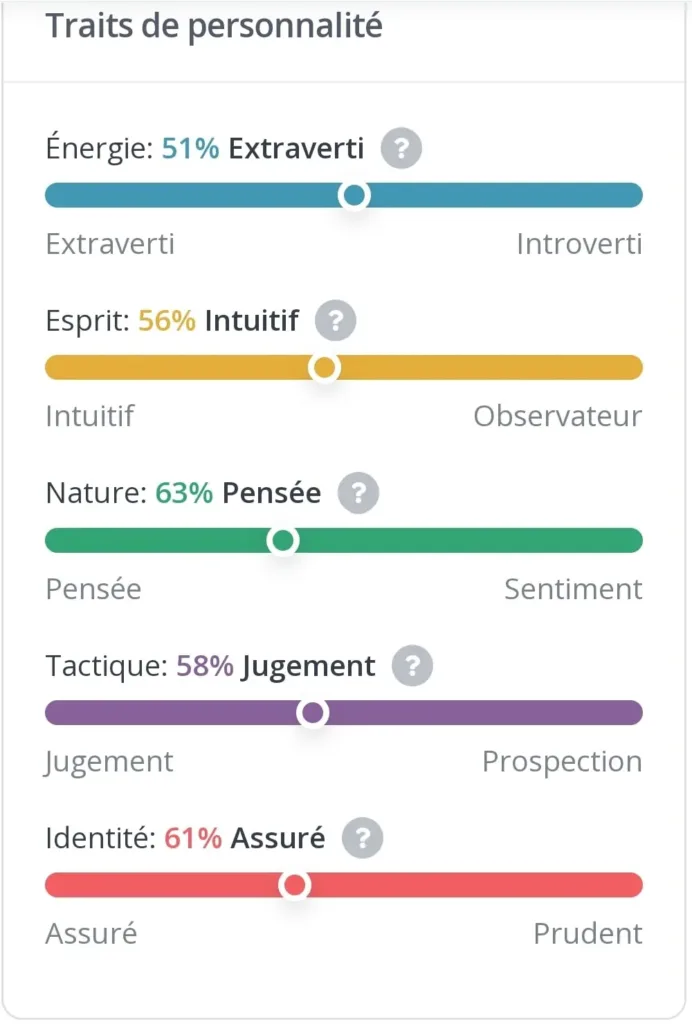Click the yellow Esprit slider handle
692x1024 pixels.
coord(324,368)
